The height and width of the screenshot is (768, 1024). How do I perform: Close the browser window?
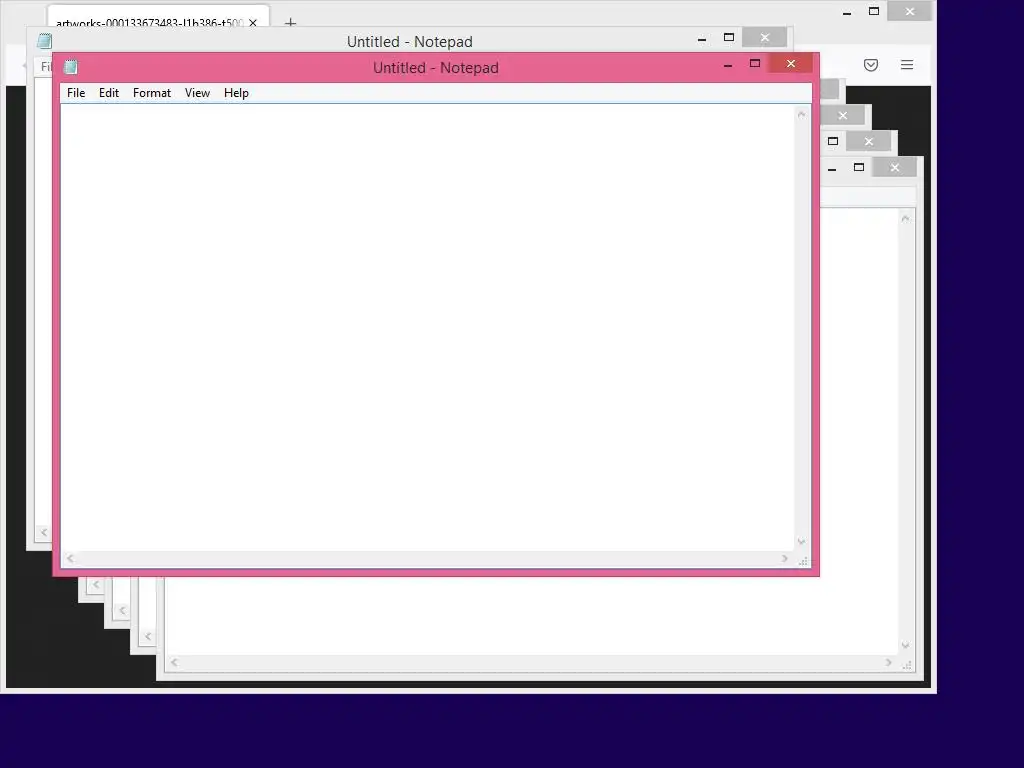click(x=910, y=11)
